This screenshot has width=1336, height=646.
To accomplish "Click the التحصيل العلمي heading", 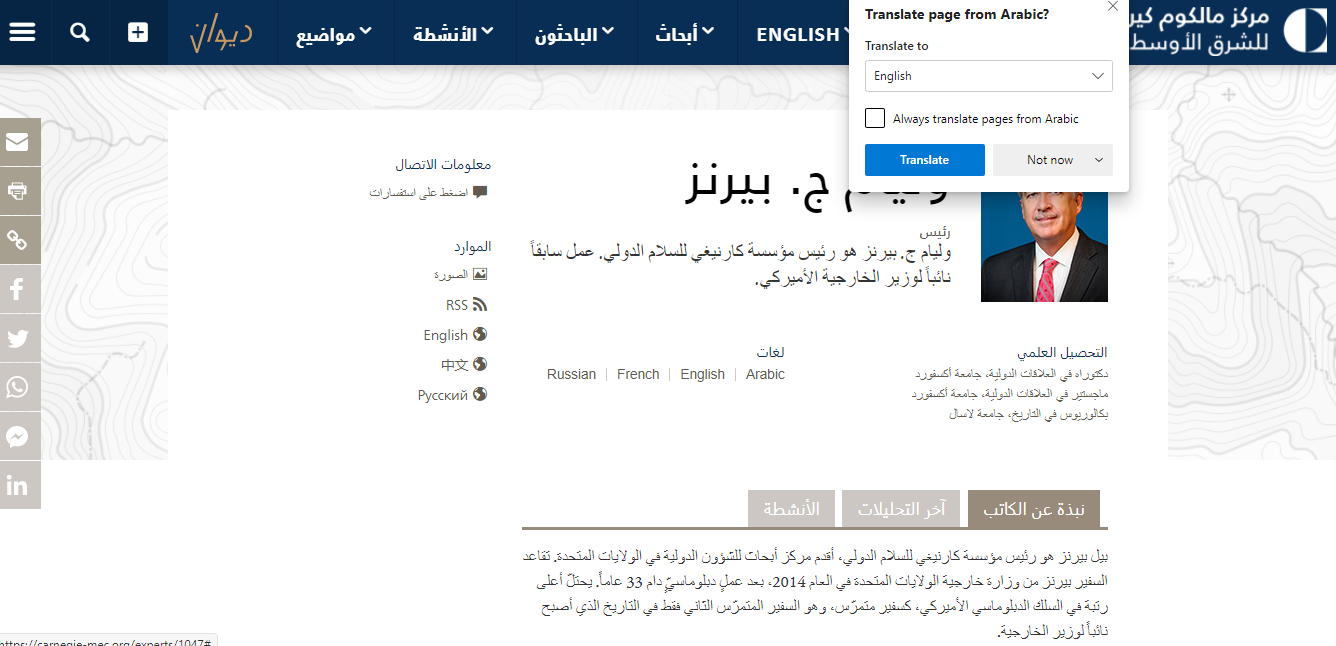I will tap(1062, 353).
